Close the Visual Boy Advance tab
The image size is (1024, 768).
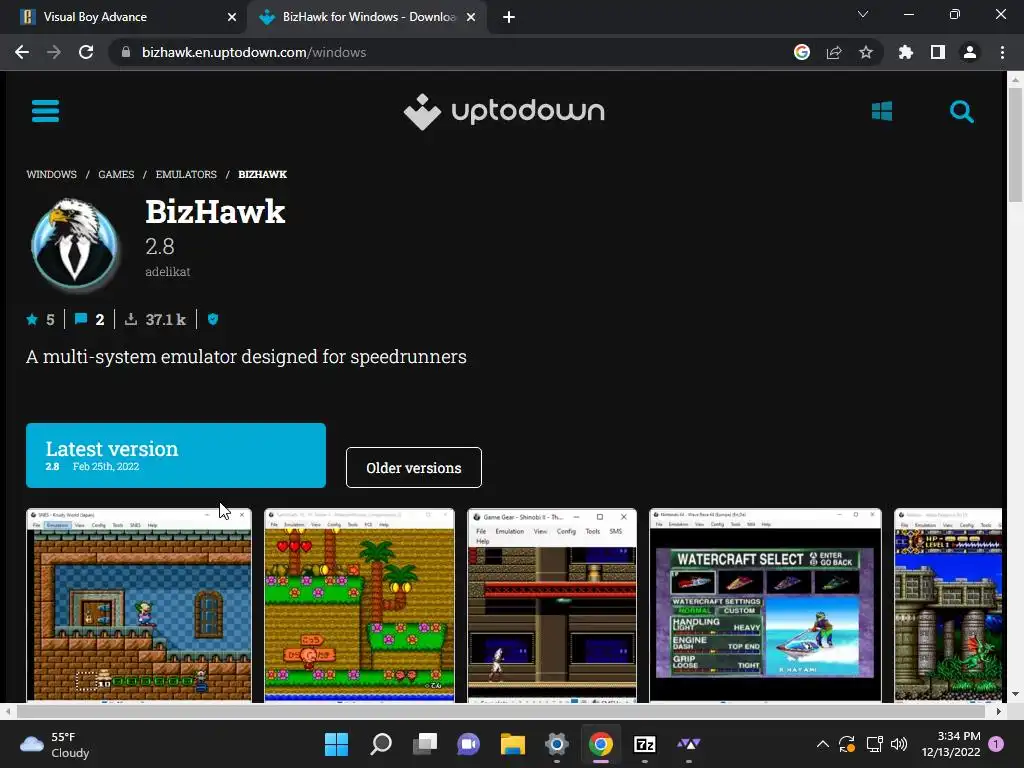tap(232, 17)
